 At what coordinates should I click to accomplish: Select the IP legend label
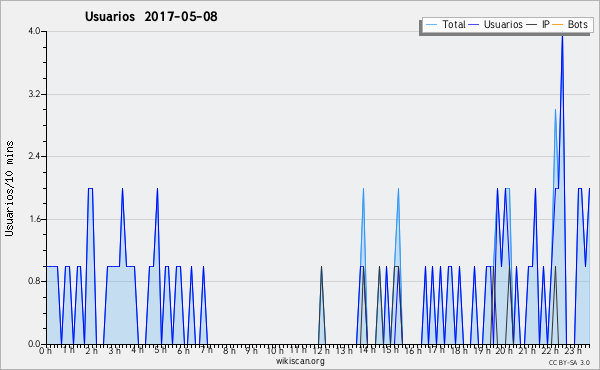tap(546, 24)
